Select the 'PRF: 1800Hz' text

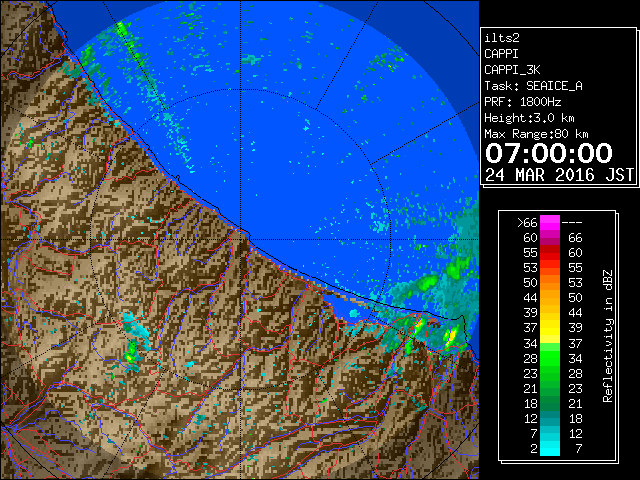click(x=523, y=102)
